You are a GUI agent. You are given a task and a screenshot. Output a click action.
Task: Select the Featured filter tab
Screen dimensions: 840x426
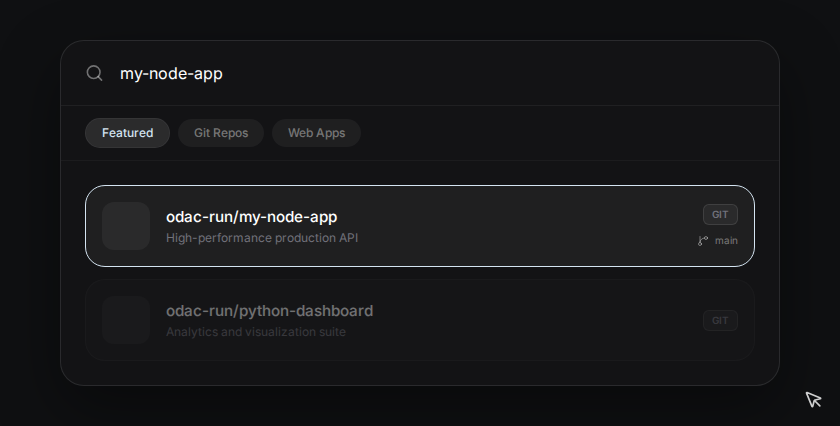point(128,133)
